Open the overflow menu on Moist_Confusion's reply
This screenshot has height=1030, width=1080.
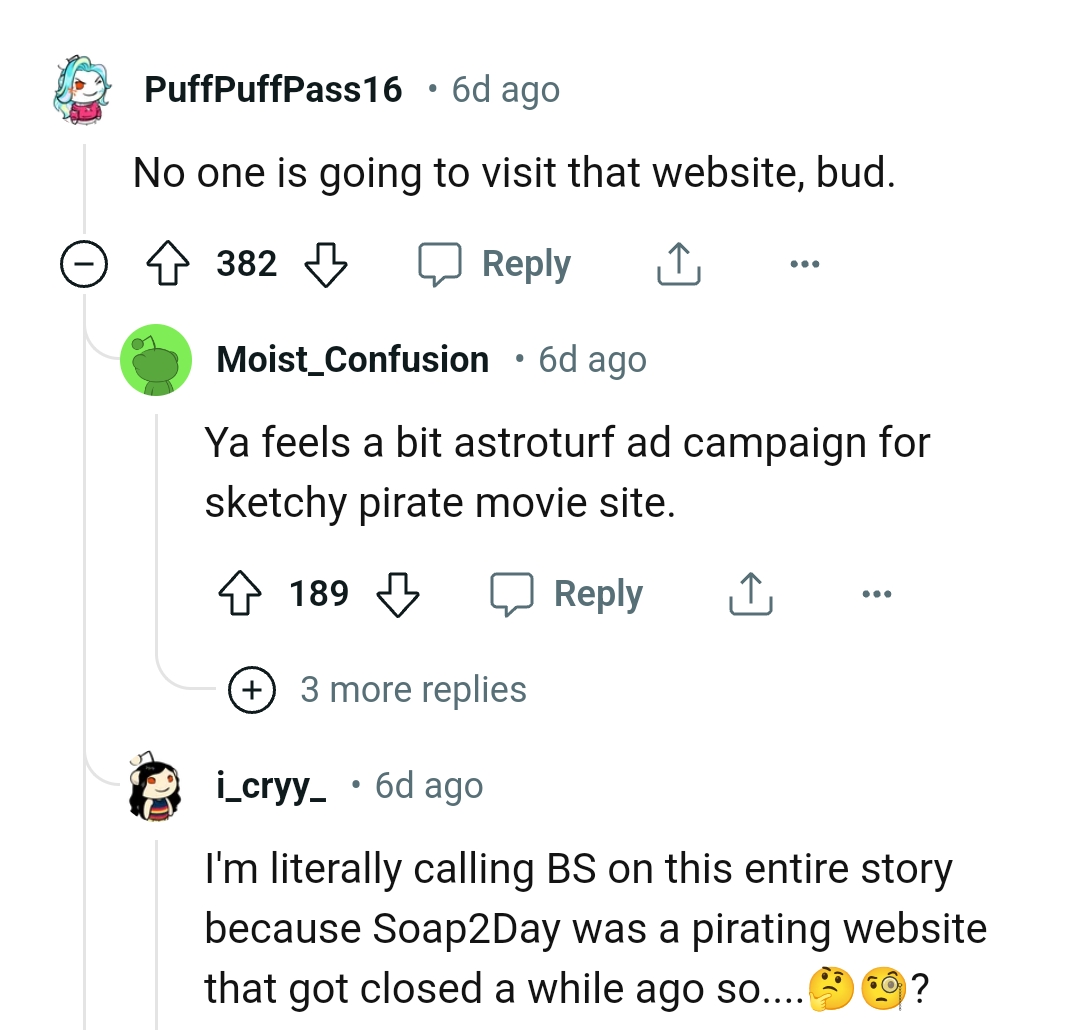(877, 592)
